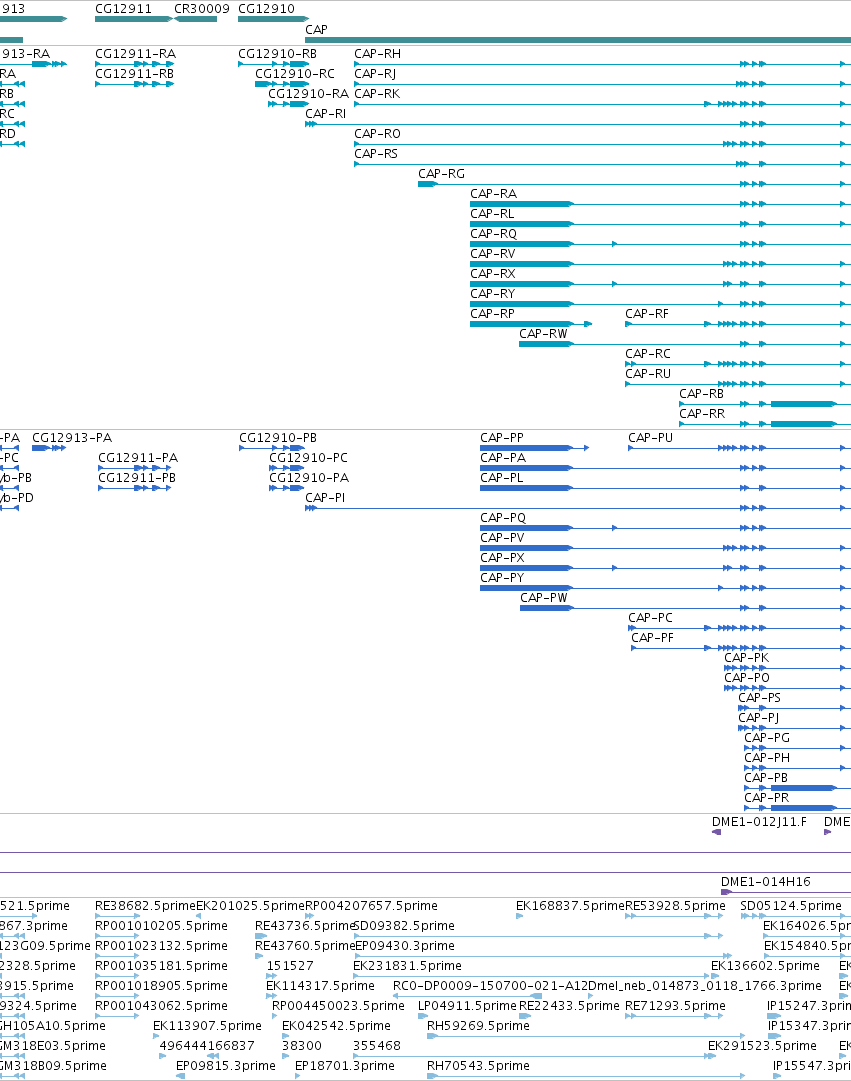Click the CAP-RG transcript label
Image resolution: width=851 pixels, height=1081 pixels.
441,174
